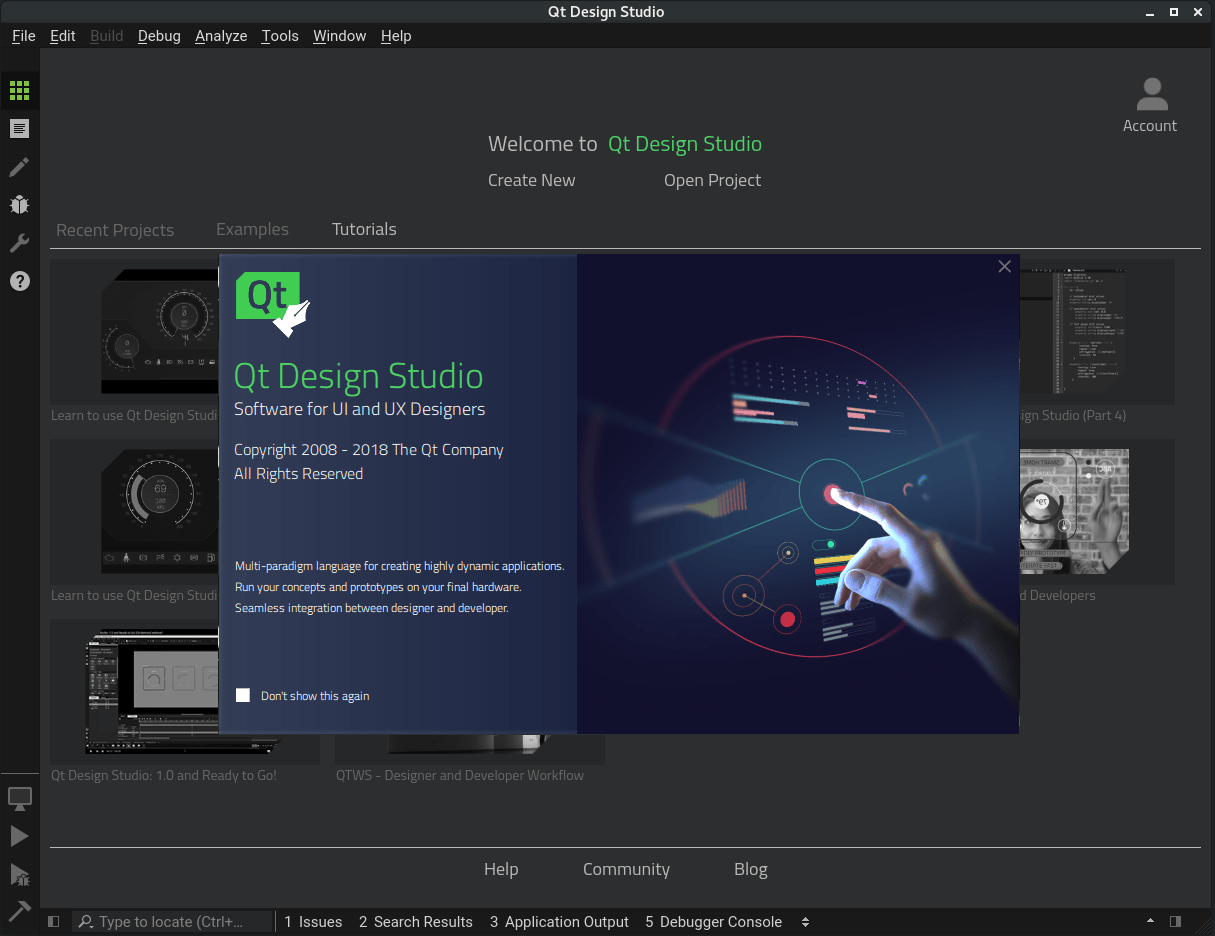Run the project with play icon
The height and width of the screenshot is (936, 1215).
pyautogui.click(x=19, y=836)
